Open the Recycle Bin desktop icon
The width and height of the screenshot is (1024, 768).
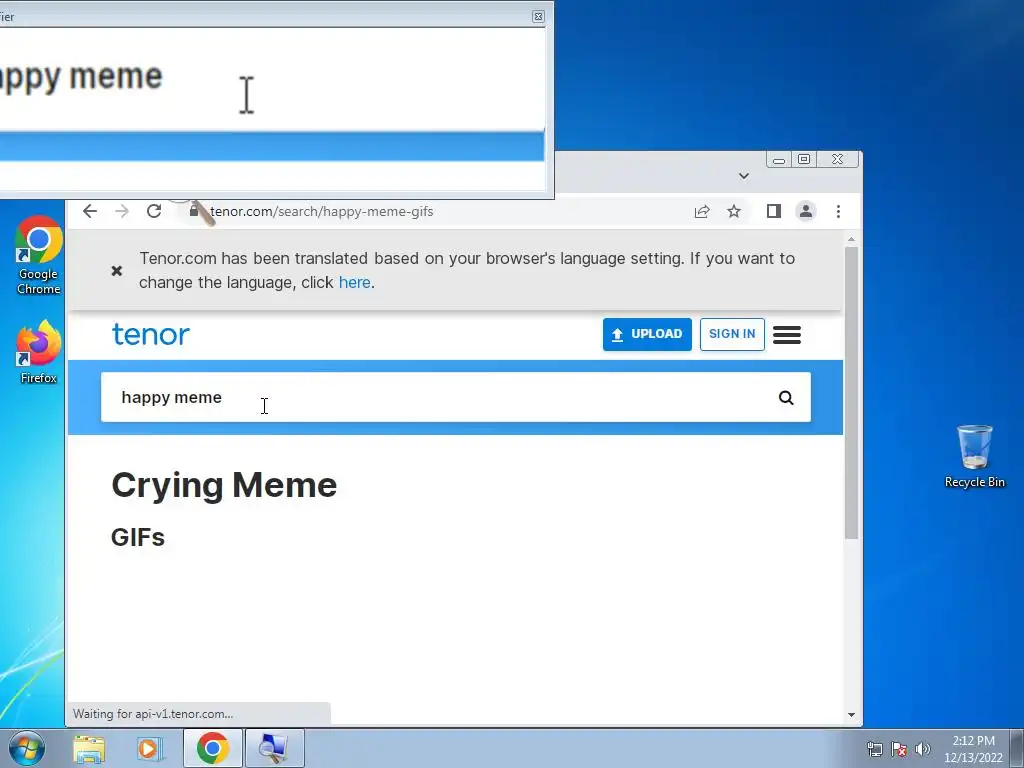click(974, 456)
